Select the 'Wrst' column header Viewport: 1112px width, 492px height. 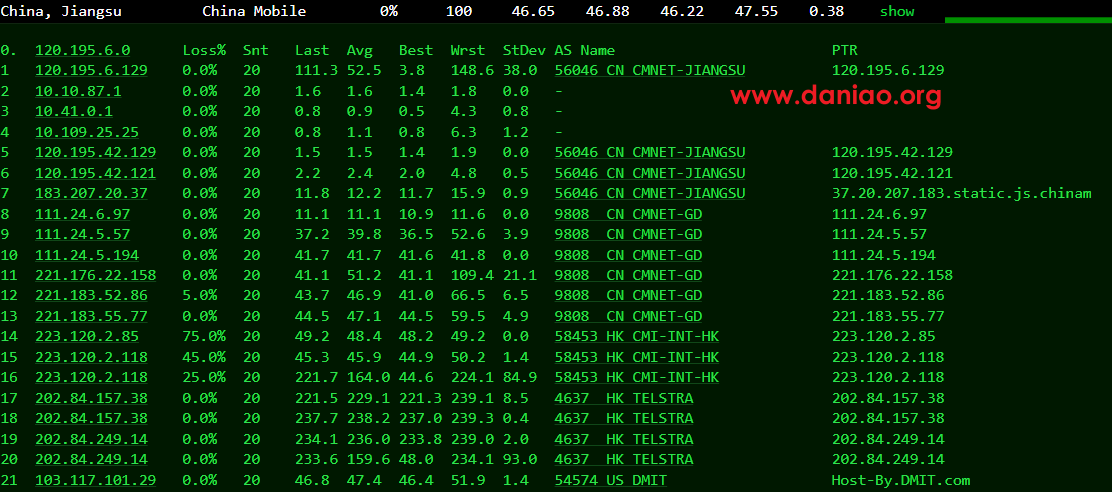(468, 50)
